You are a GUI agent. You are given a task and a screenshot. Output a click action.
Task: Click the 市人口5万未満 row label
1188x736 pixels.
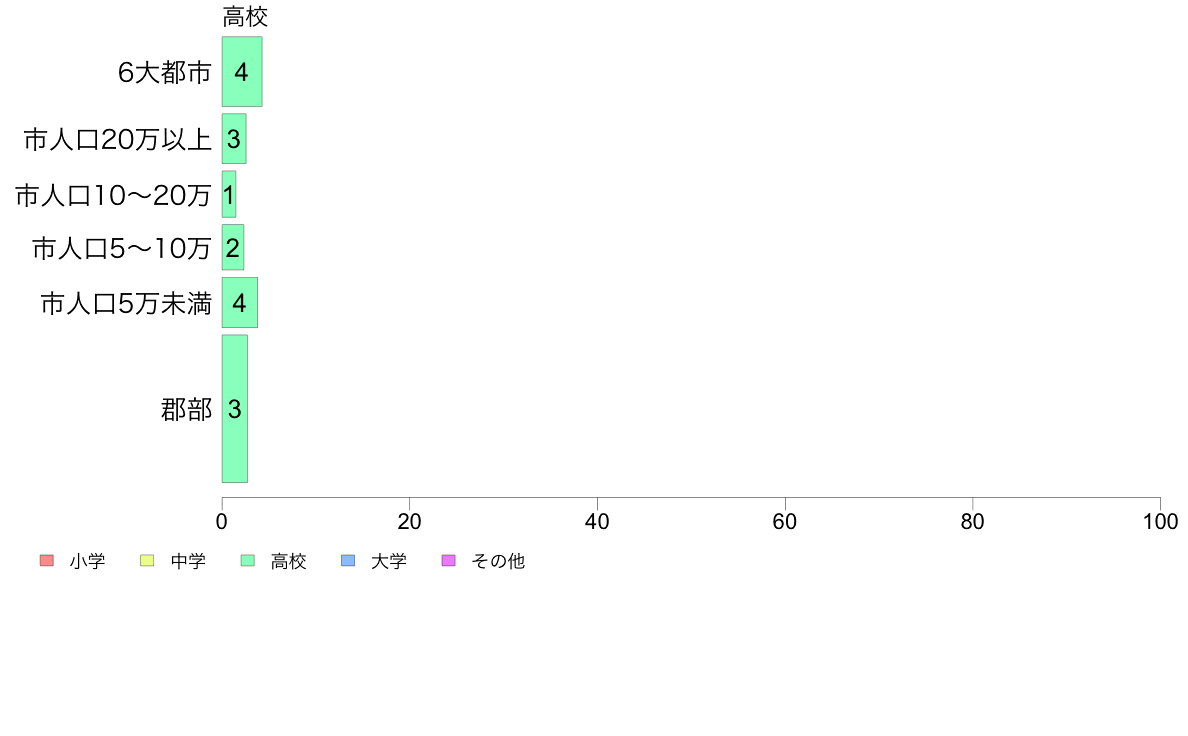click(x=126, y=303)
